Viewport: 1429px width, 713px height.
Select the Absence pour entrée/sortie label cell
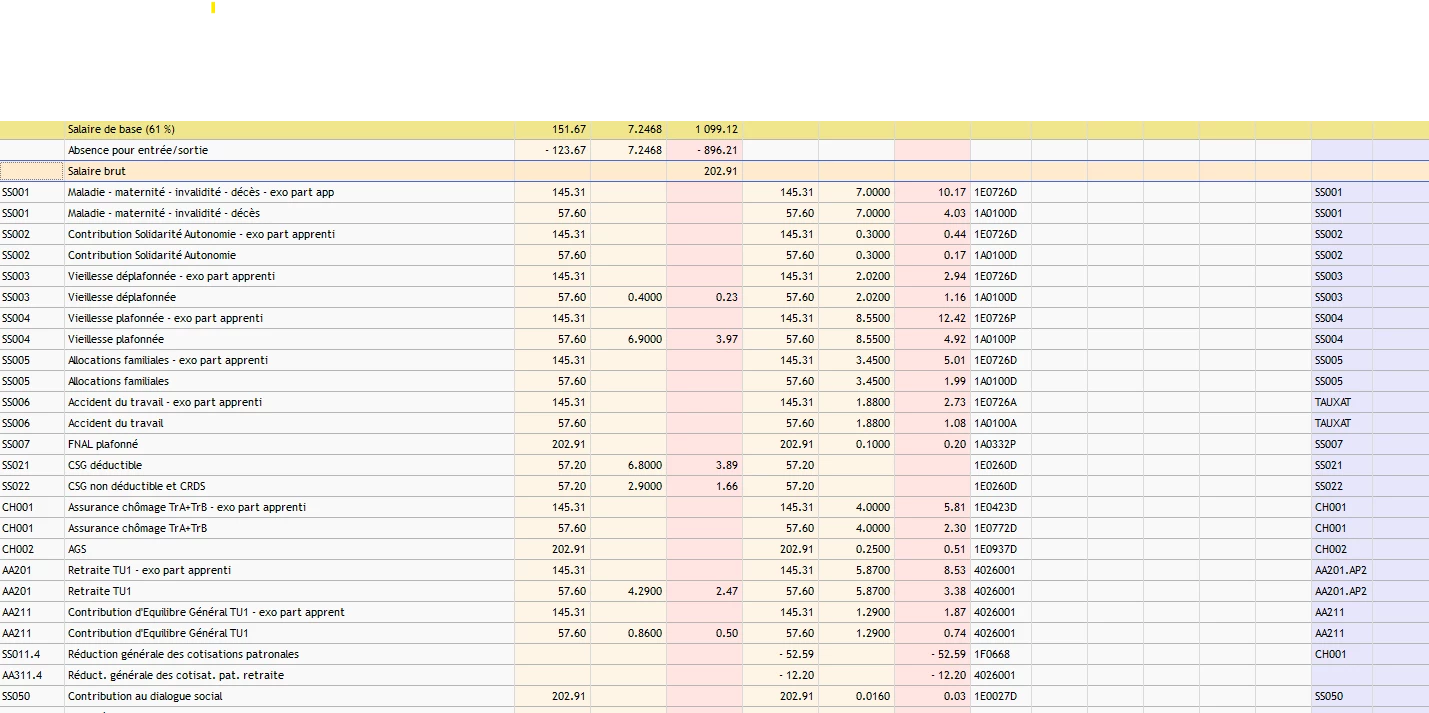(289, 150)
